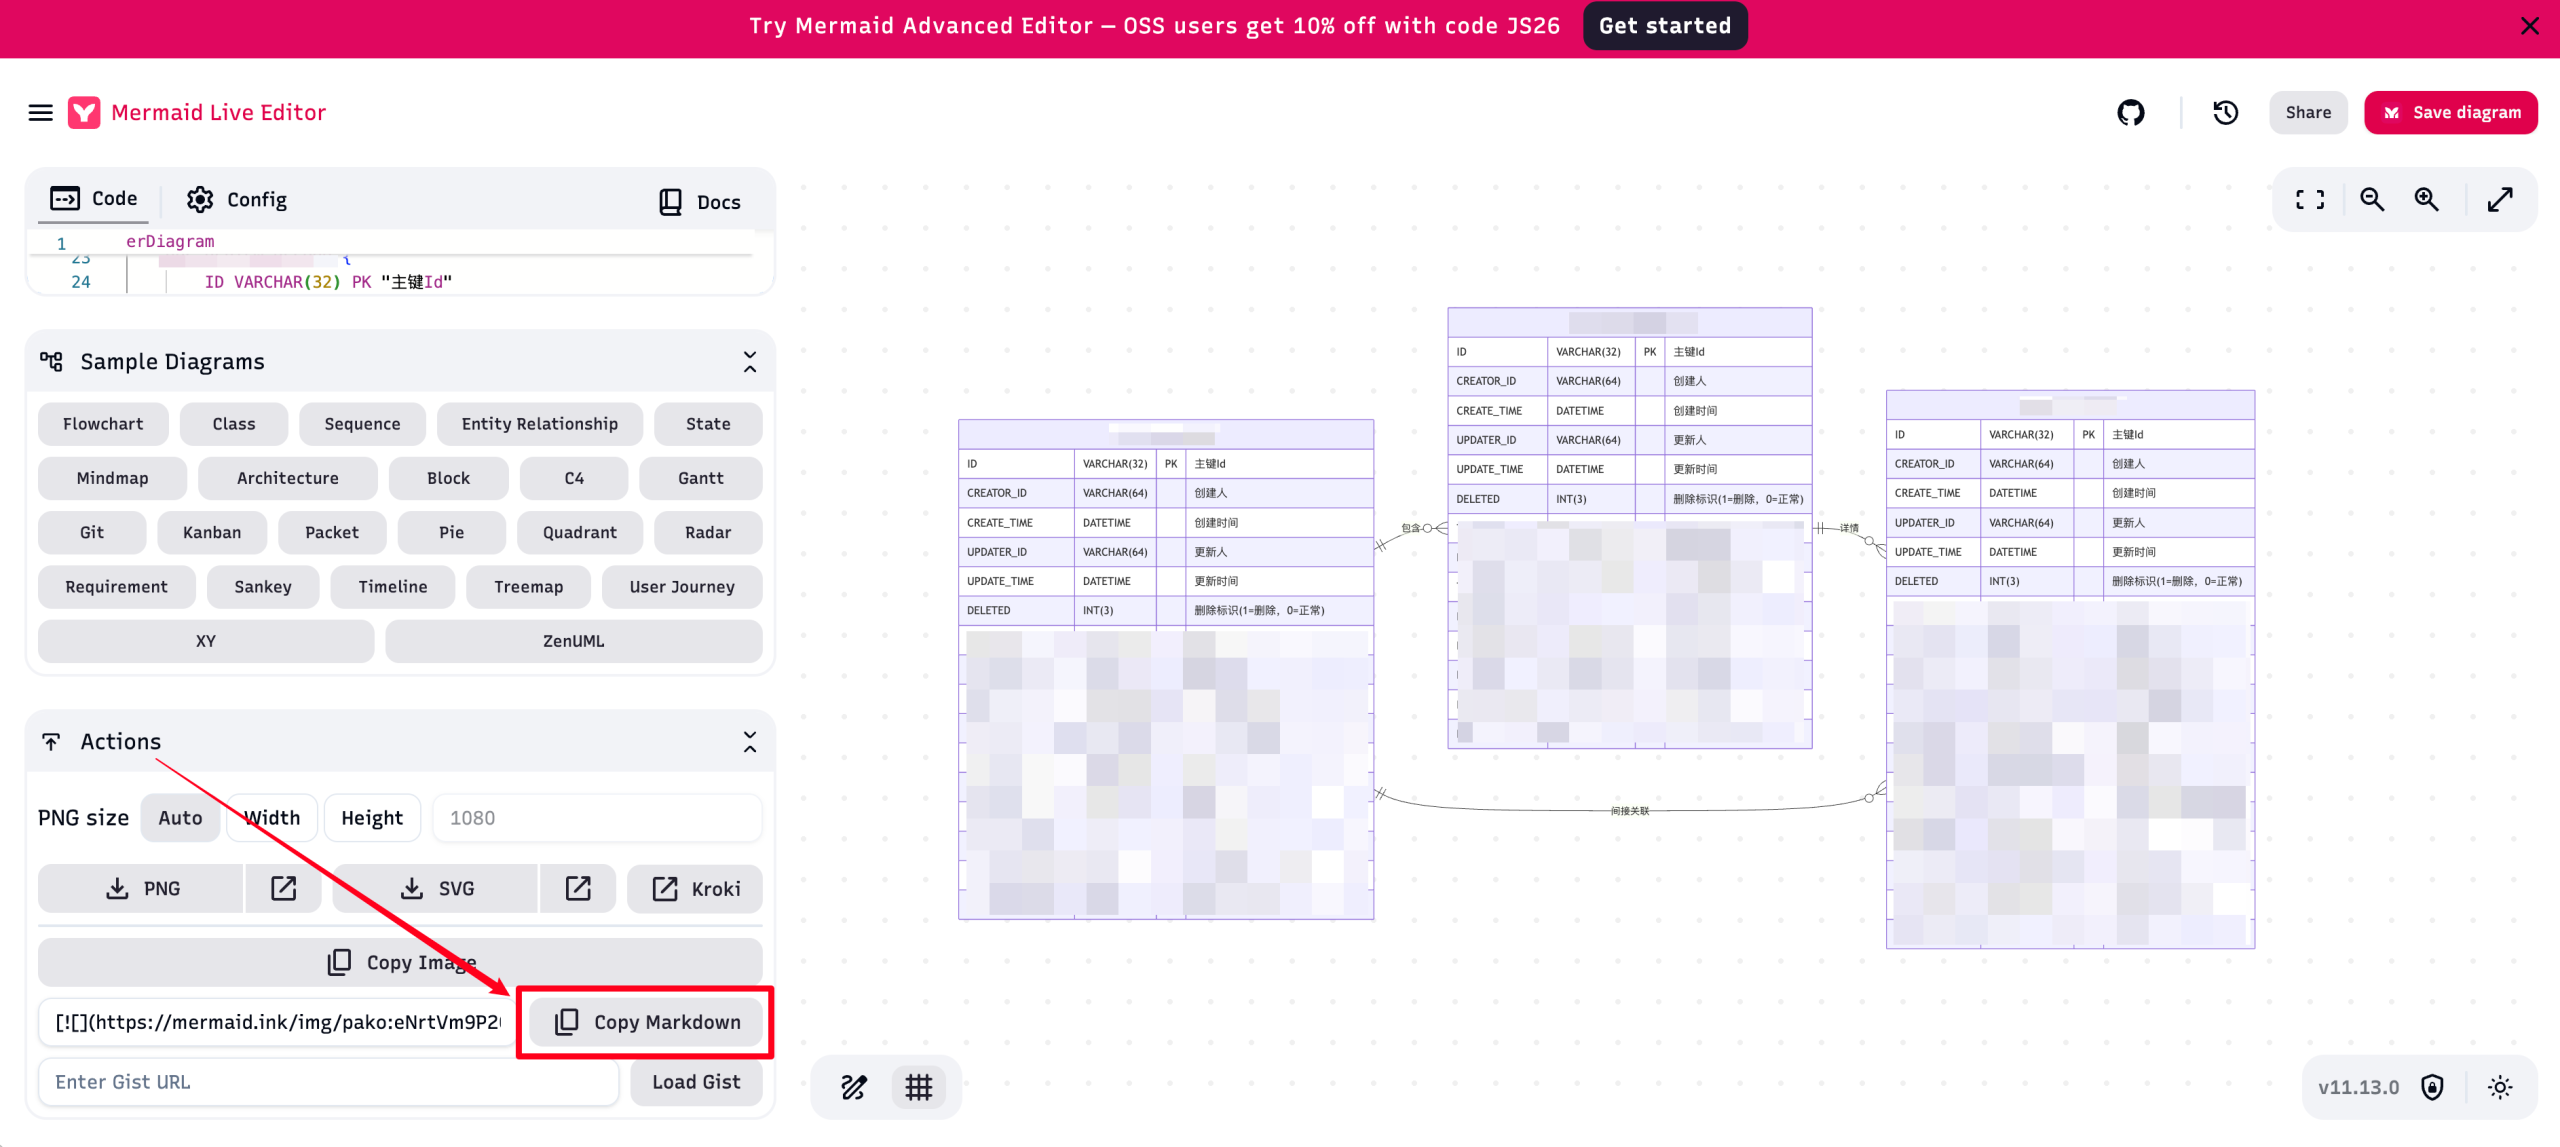The height and width of the screenshot is (1147, 2560).
Task: Click the fit-to-screen view icon
Action: click(x=2310, y=200)
